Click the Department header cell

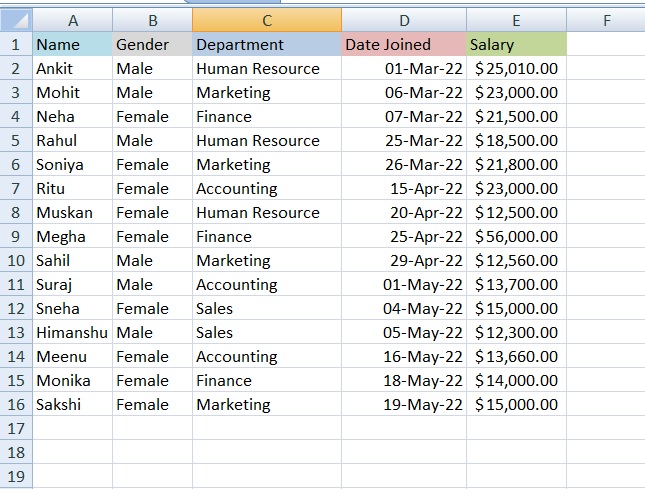[266, 44]
